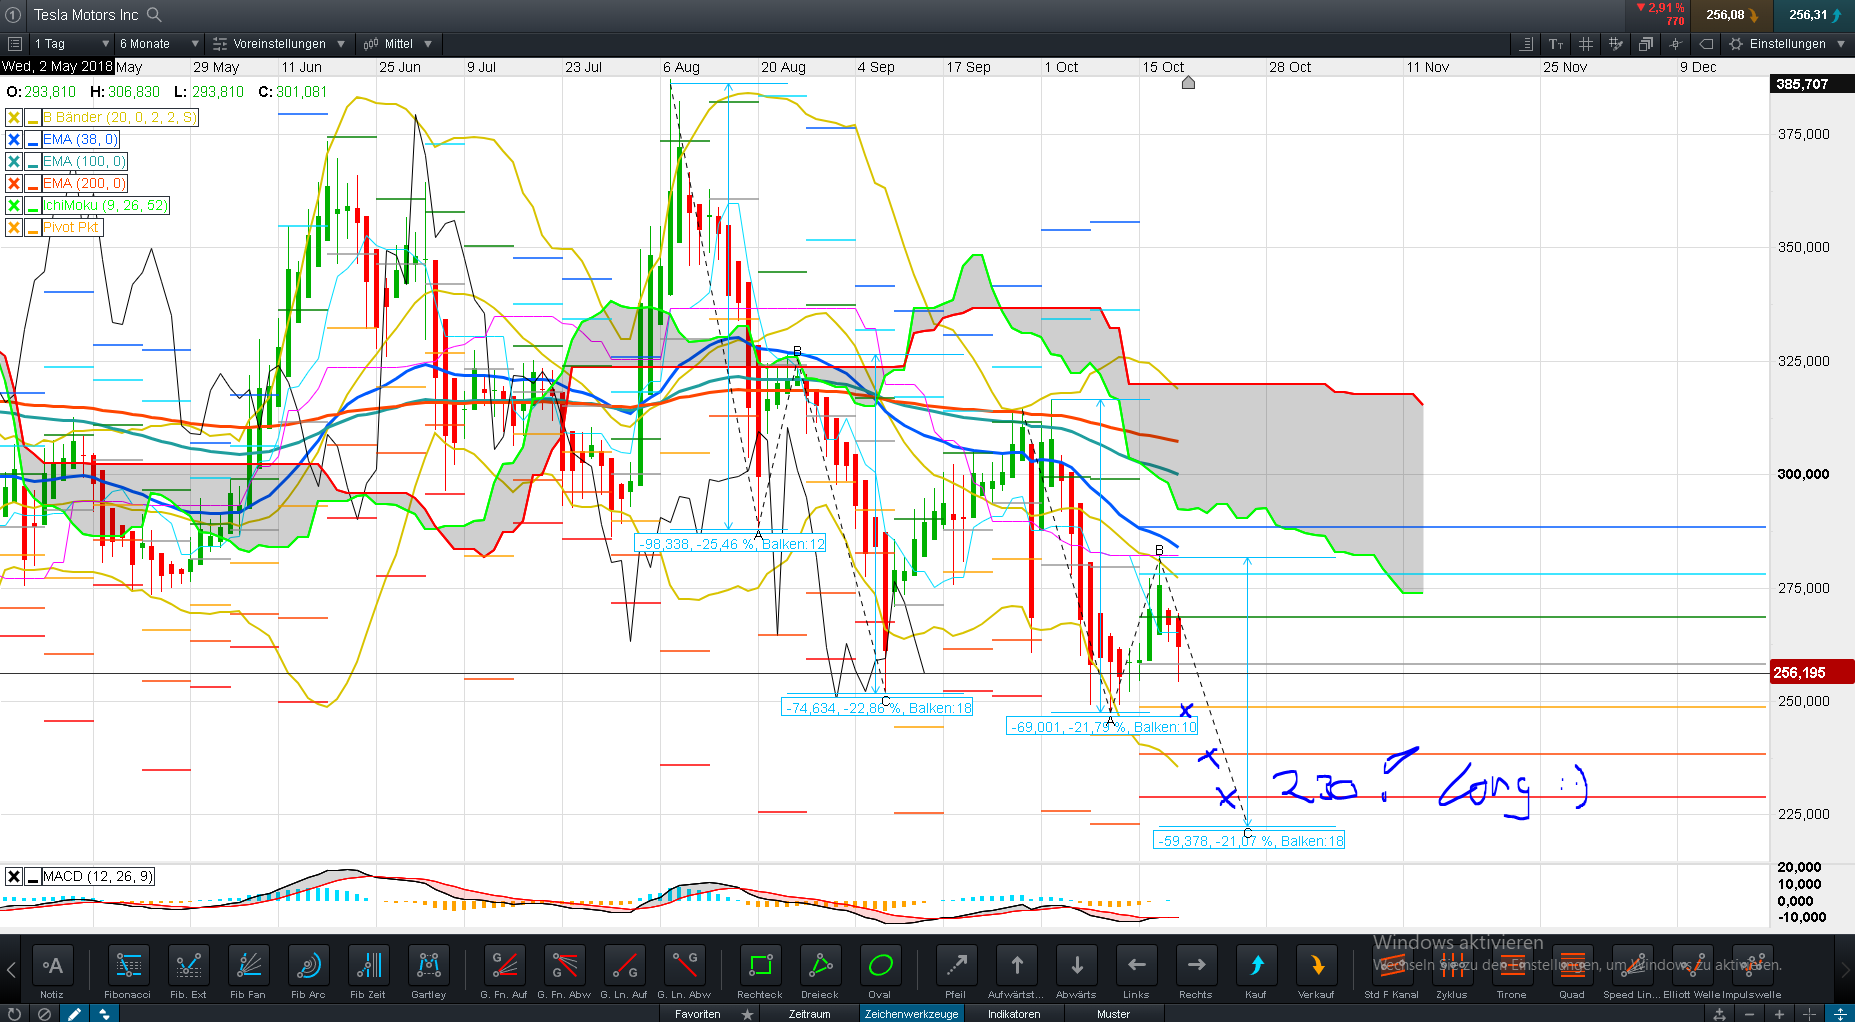
Task: Remove the IchiMoku indicator with X box
Action: [14, 206]
